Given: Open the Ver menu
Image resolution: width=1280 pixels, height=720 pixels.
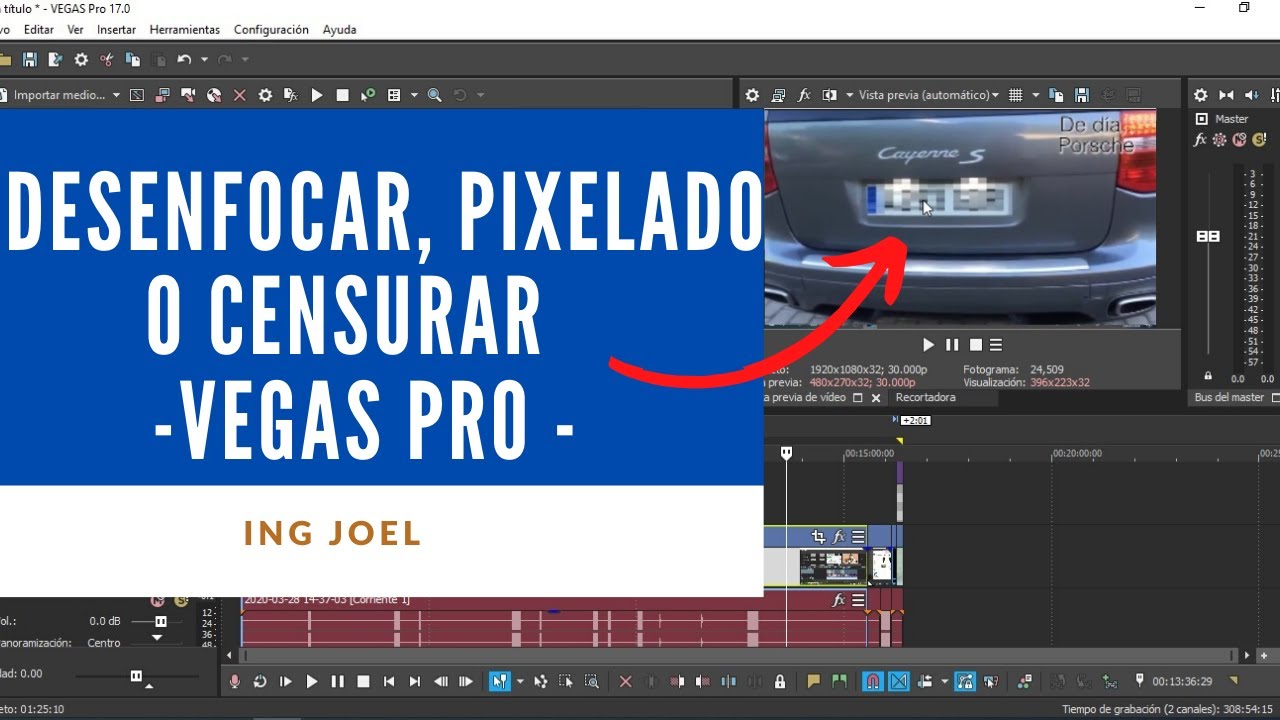Looking at the screenshot, I should point(75,30).
